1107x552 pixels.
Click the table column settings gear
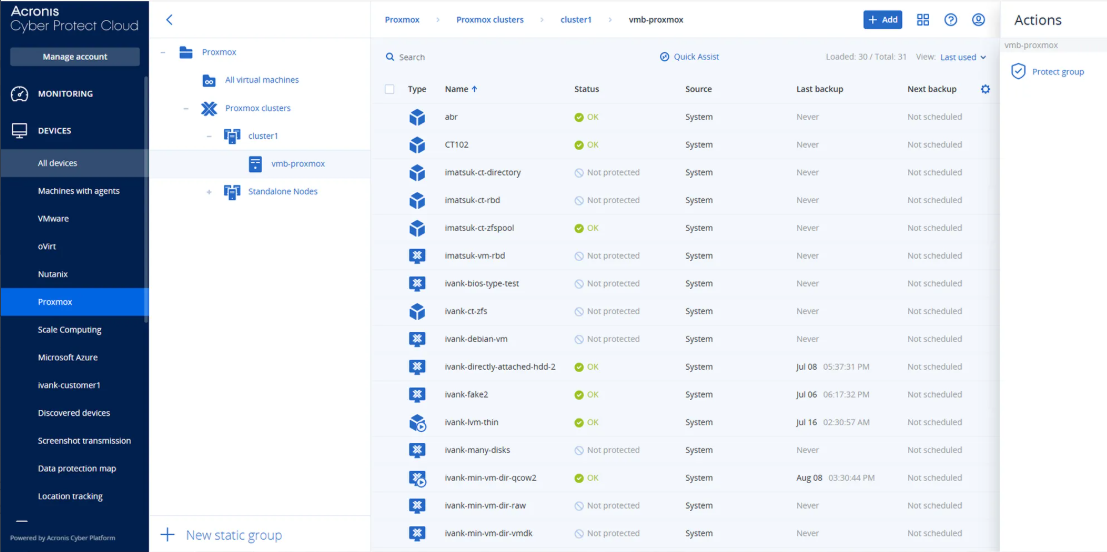tap(985, 89)
